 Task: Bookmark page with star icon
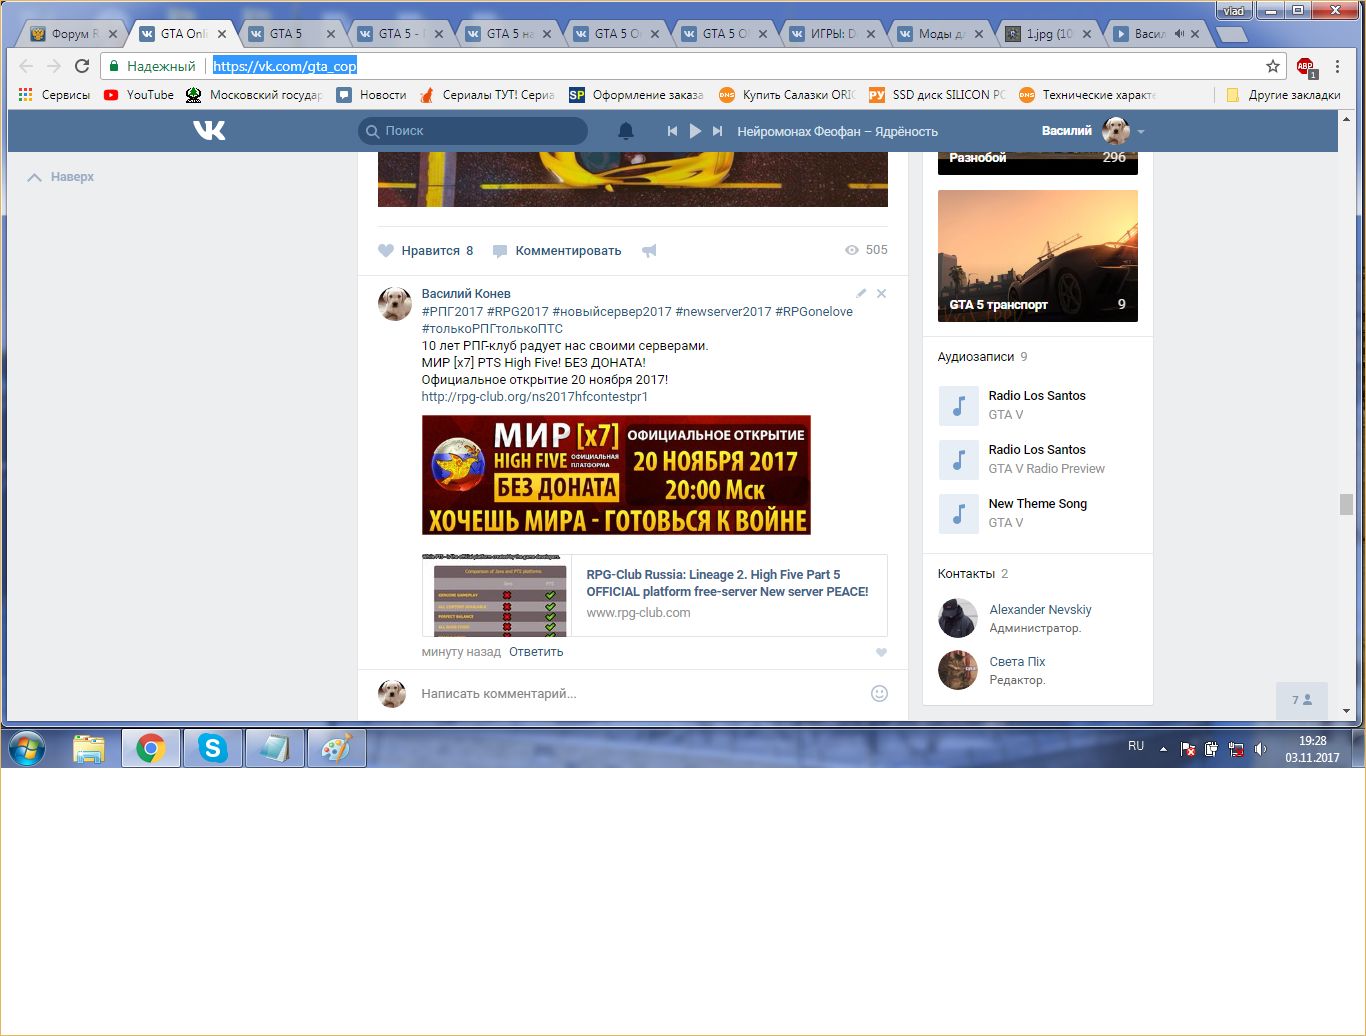[1273, 66]
